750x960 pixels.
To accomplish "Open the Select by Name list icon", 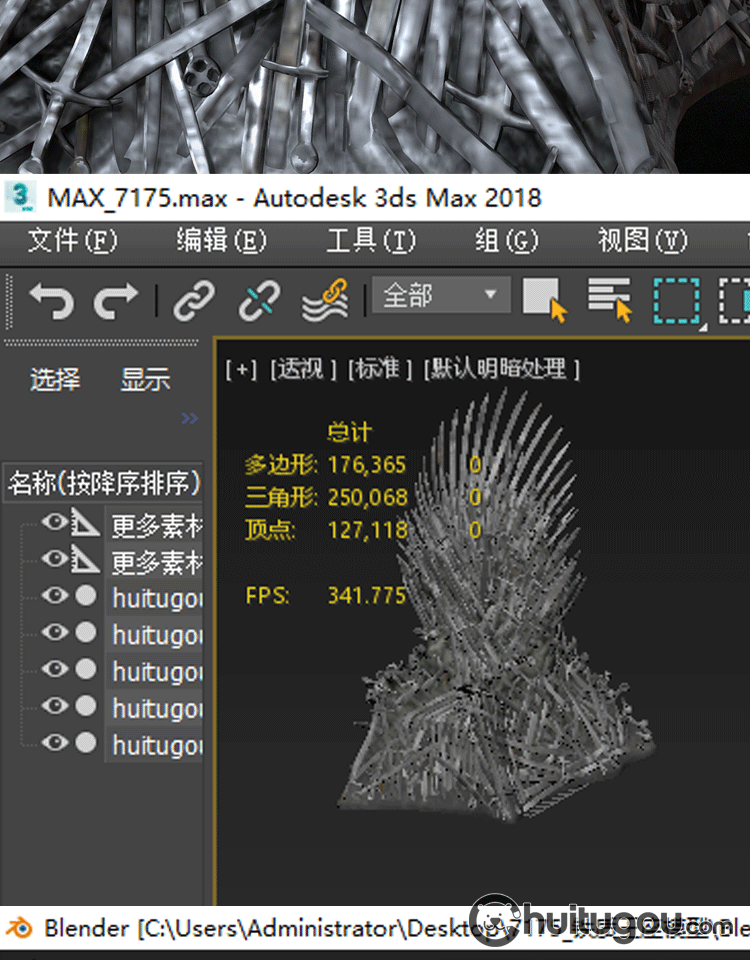I will tap(610, 299).
